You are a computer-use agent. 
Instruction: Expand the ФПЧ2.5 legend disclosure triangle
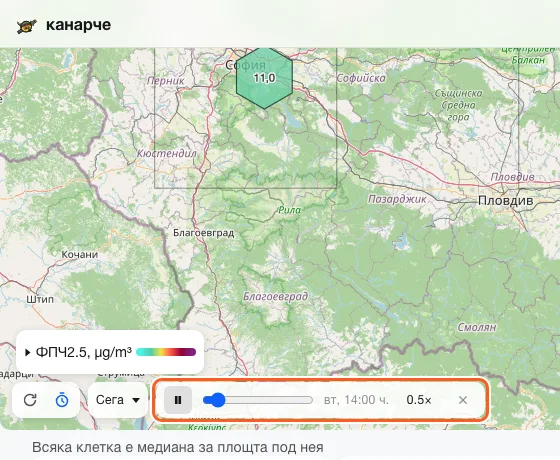click(x=28, y=352)
